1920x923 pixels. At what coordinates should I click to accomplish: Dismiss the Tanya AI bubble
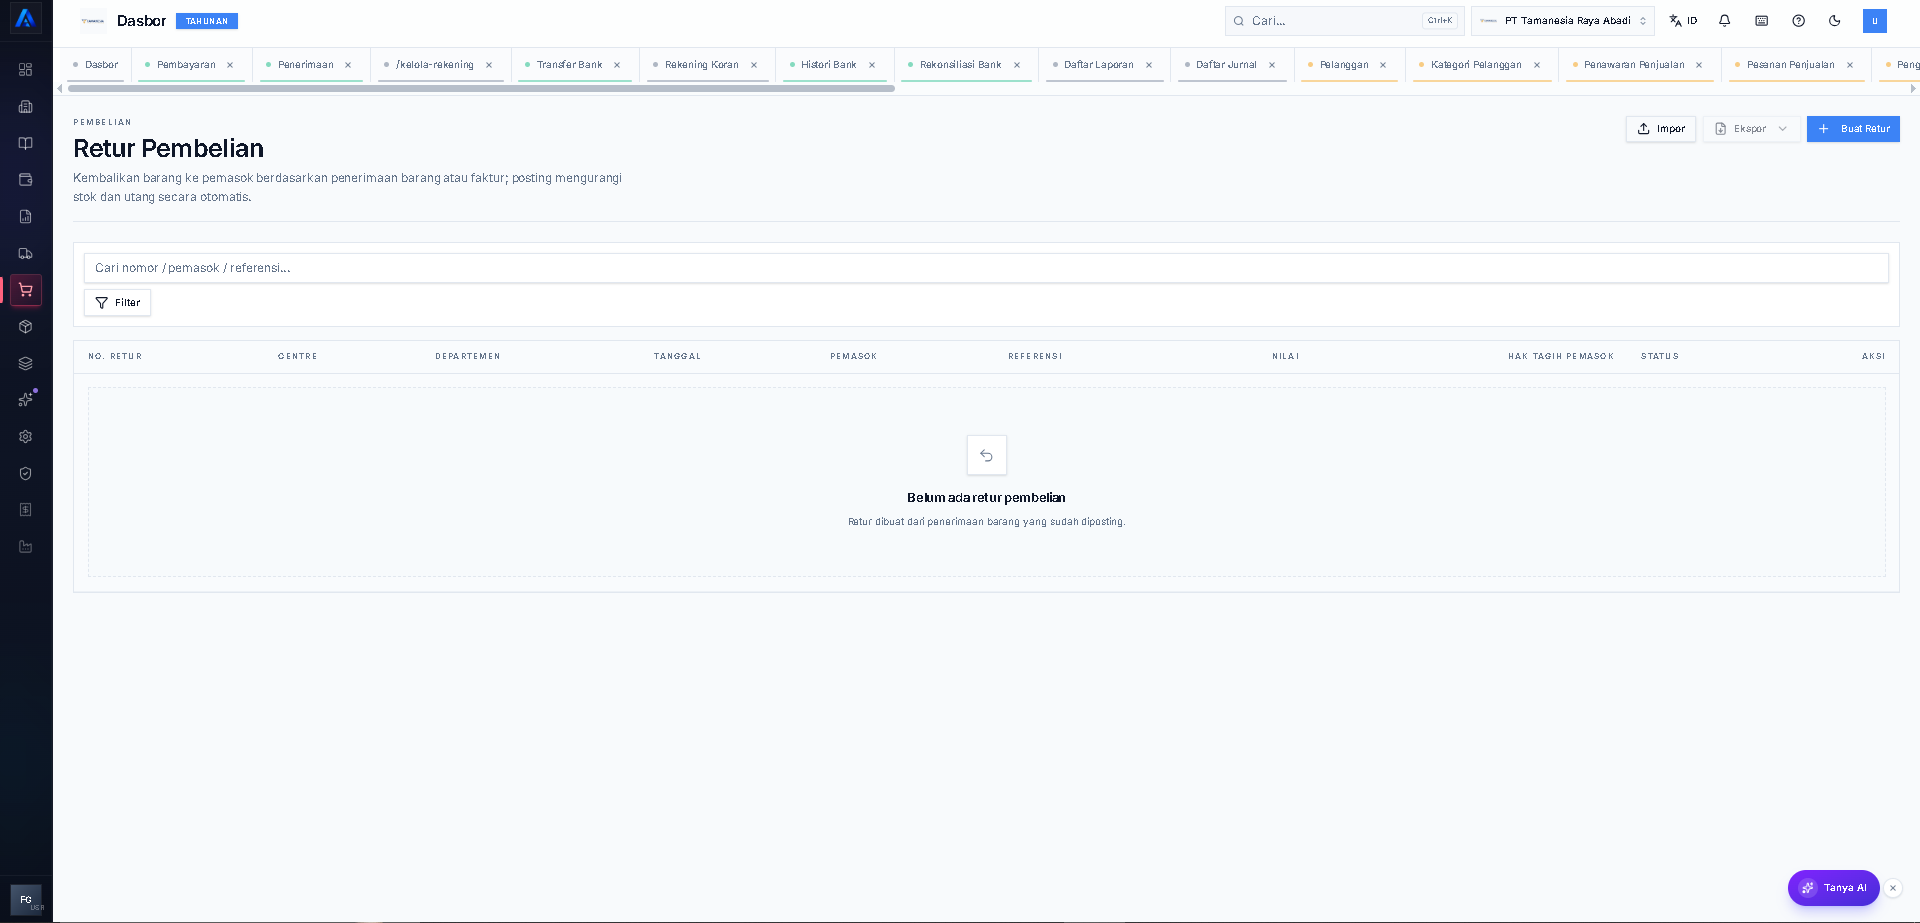pyautogui.click(x=1893, y=888)
